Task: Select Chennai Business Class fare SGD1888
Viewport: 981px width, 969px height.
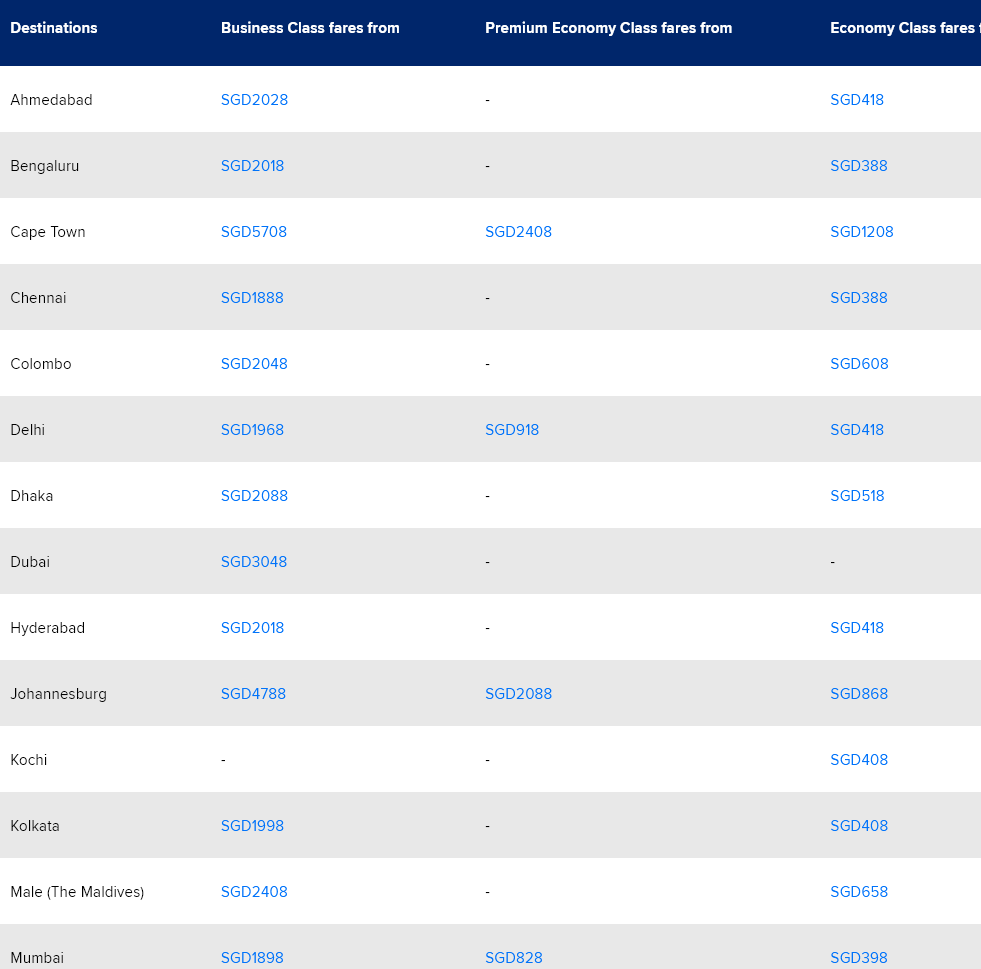Action: pyautogui.click(x=252, y=298)
